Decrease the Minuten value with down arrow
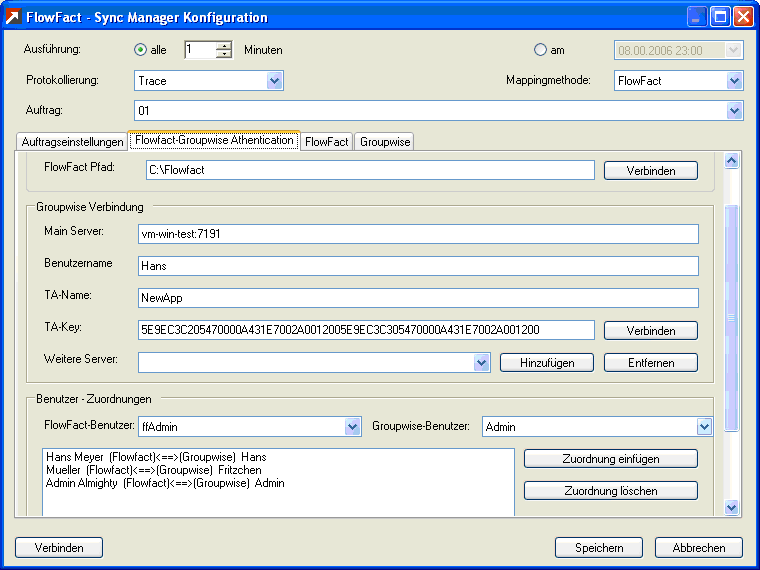This screenshot has height=570, width=760. point(224,55)
